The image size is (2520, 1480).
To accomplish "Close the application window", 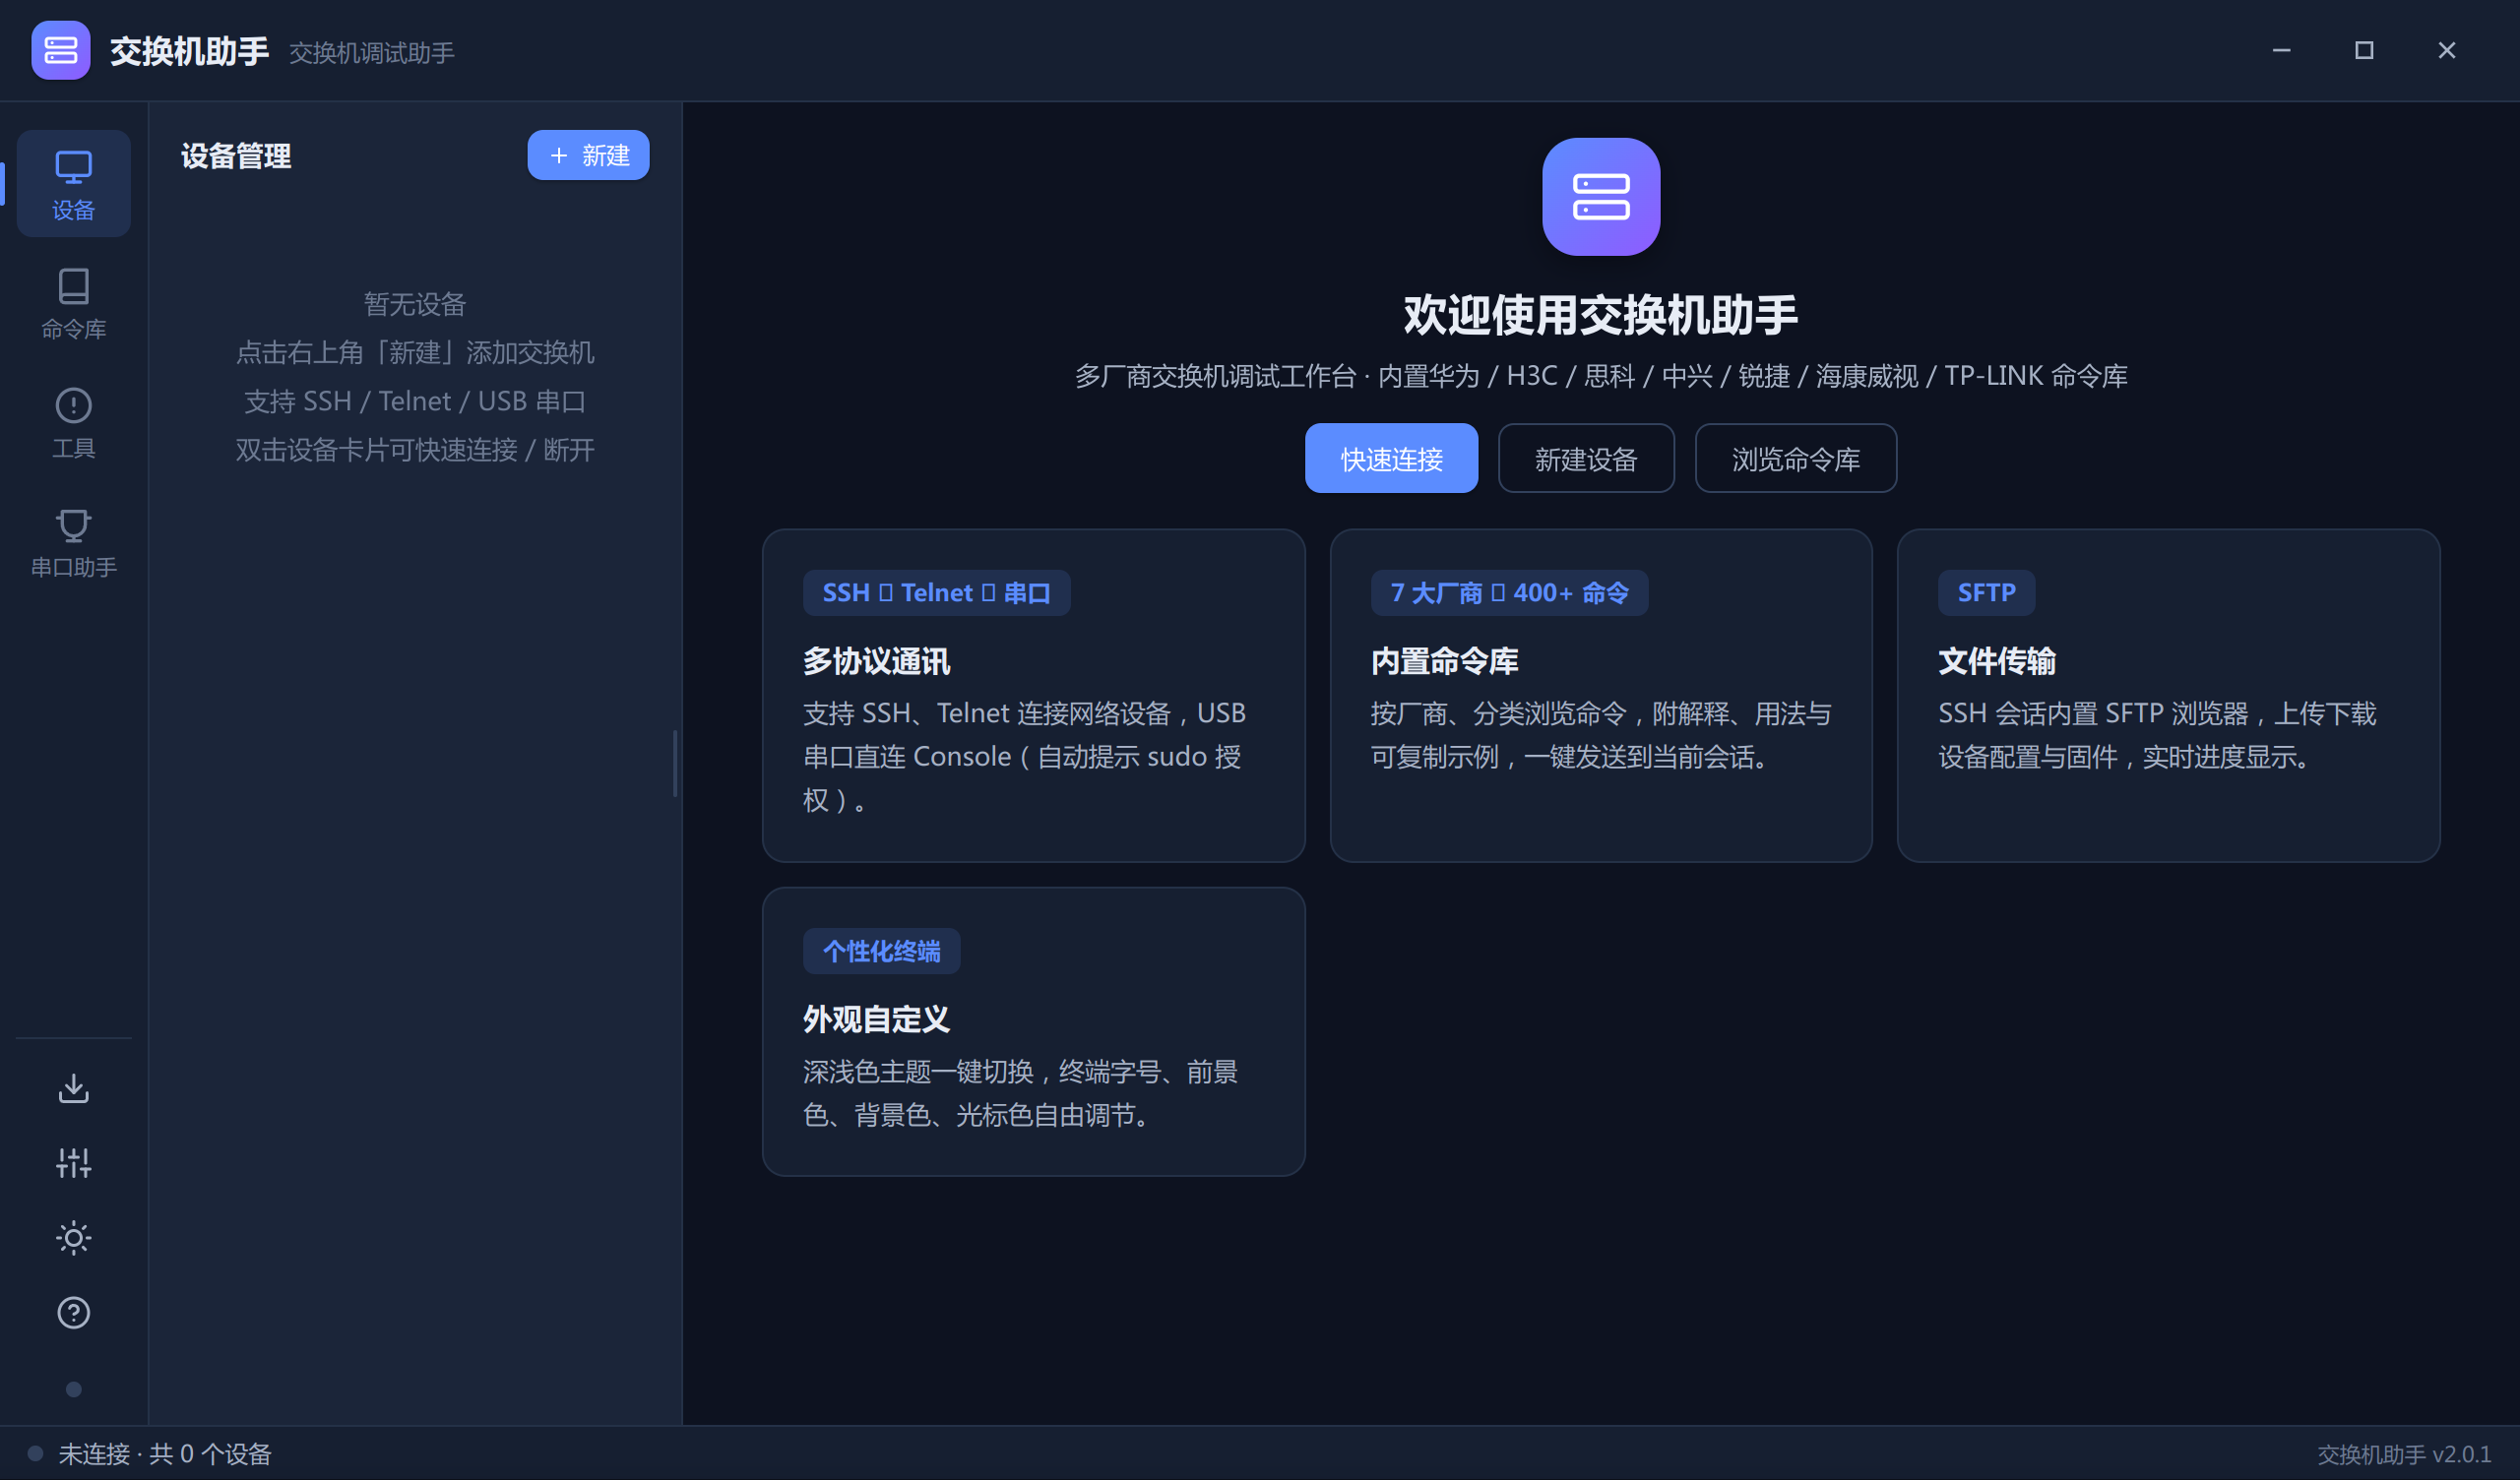I will 2446,50.
